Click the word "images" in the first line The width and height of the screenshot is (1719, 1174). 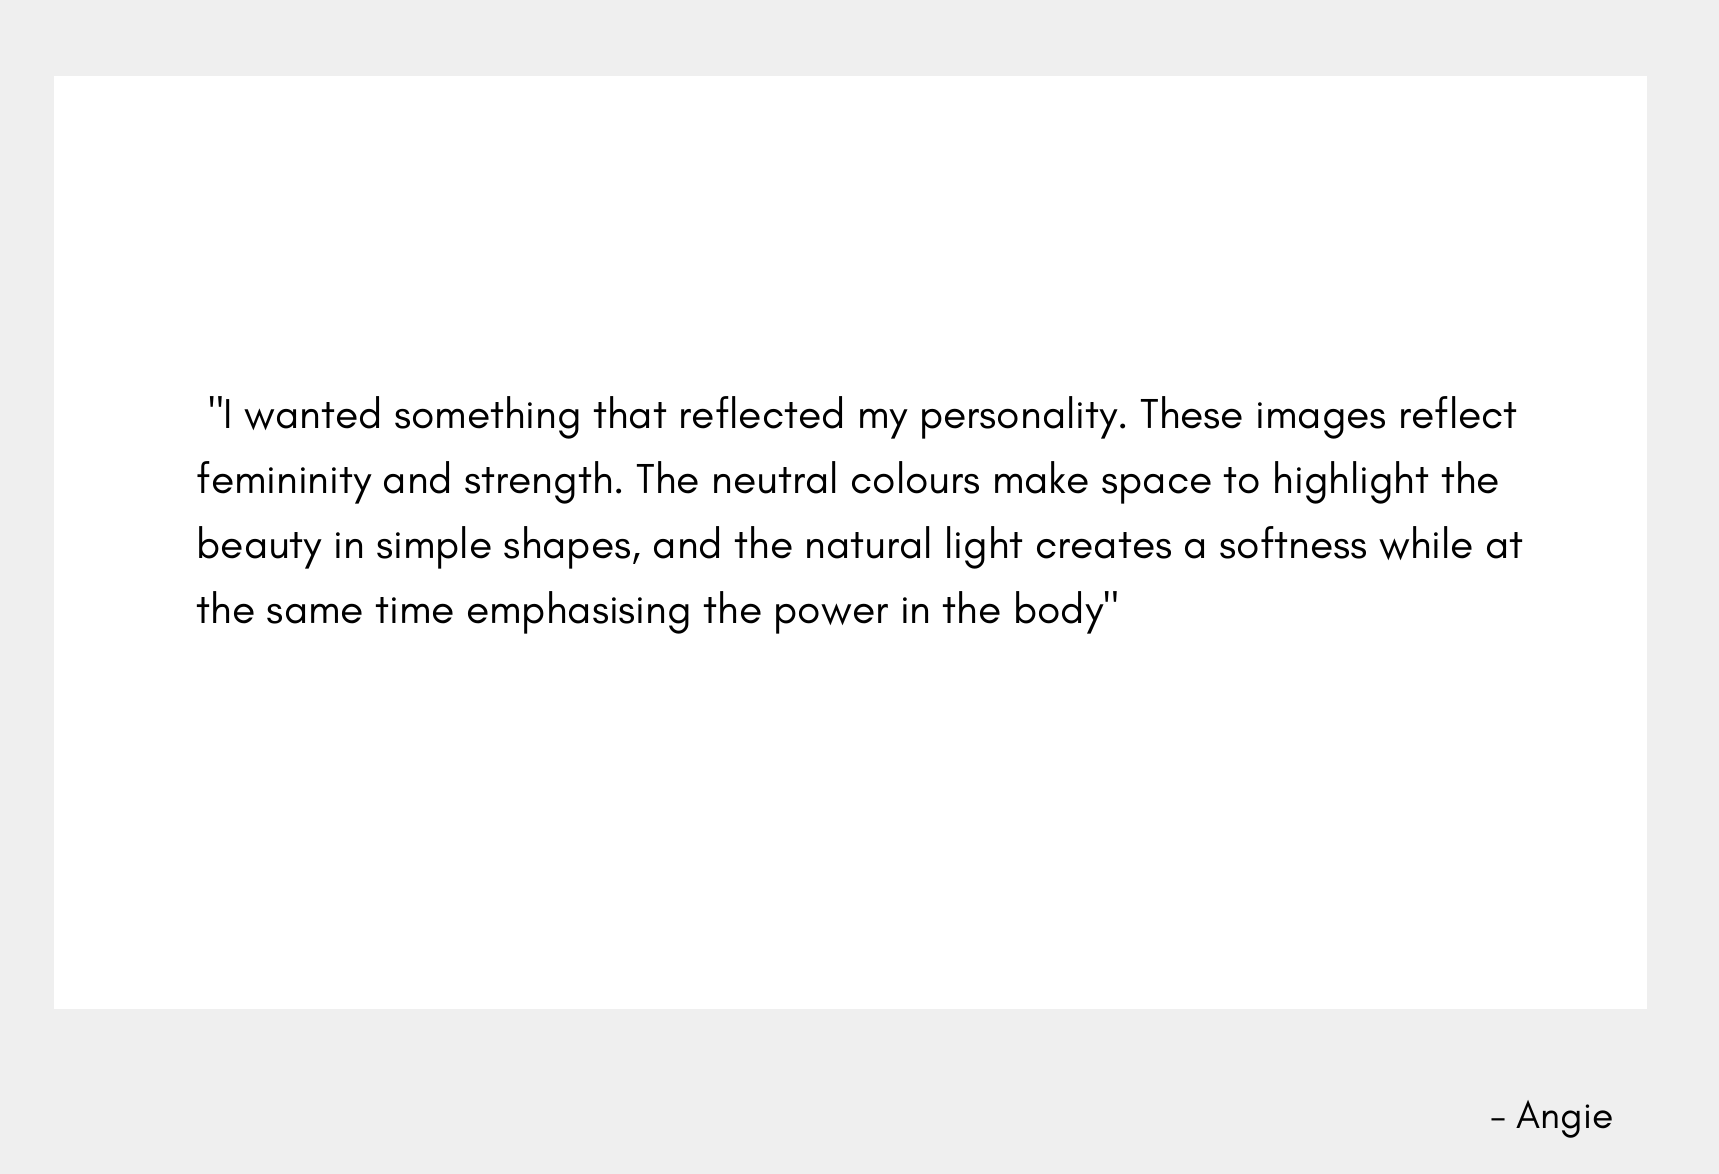[x=1320, y=417]
